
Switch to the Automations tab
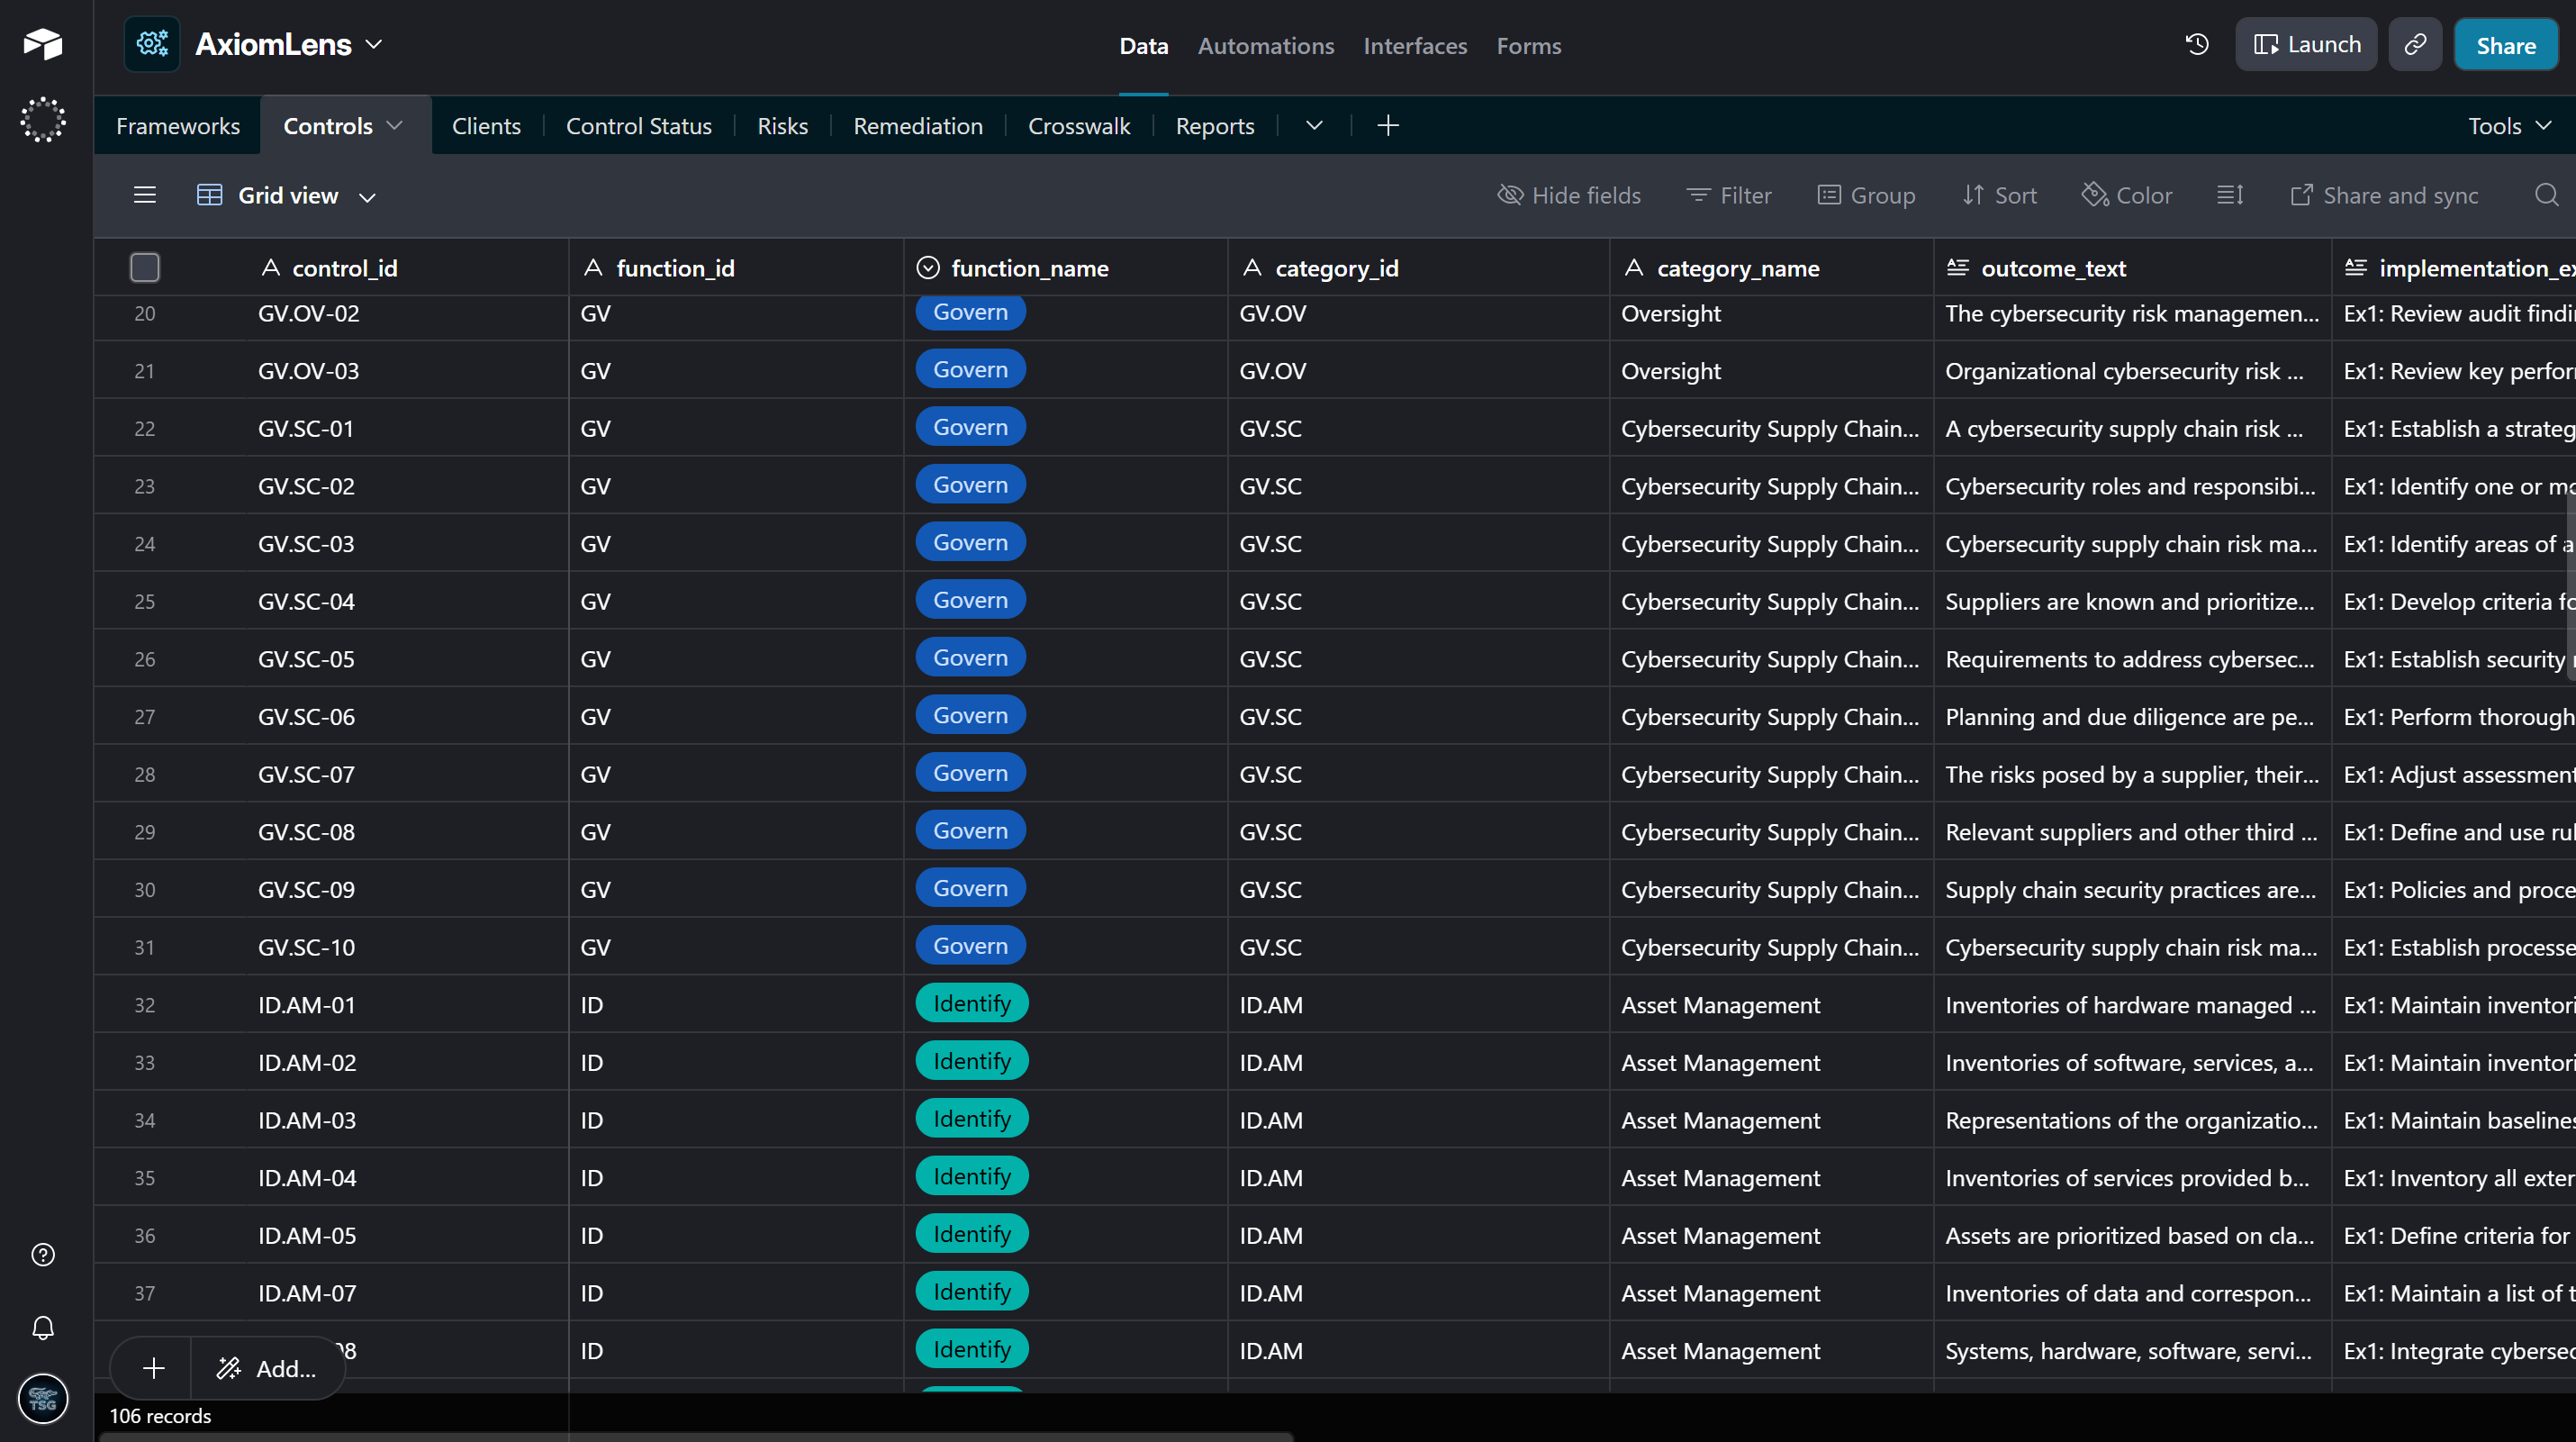1266,46
